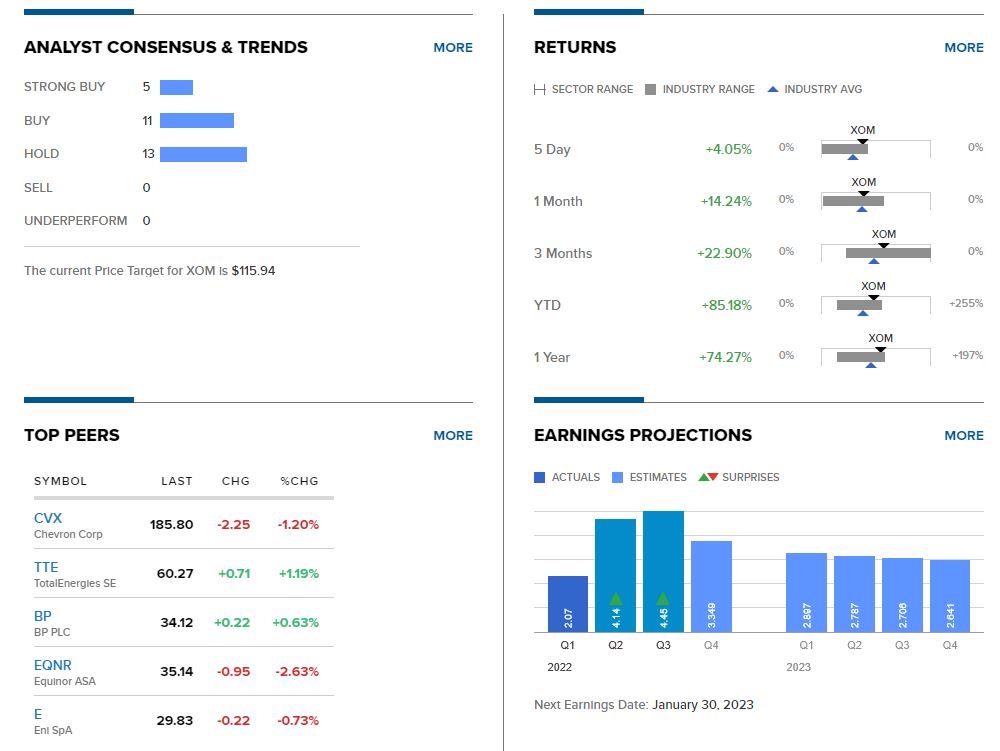The image size is (1000, 751).
Task: Click the XOM marker above the 1 Year range bar
Action: [x=880, y=349]
